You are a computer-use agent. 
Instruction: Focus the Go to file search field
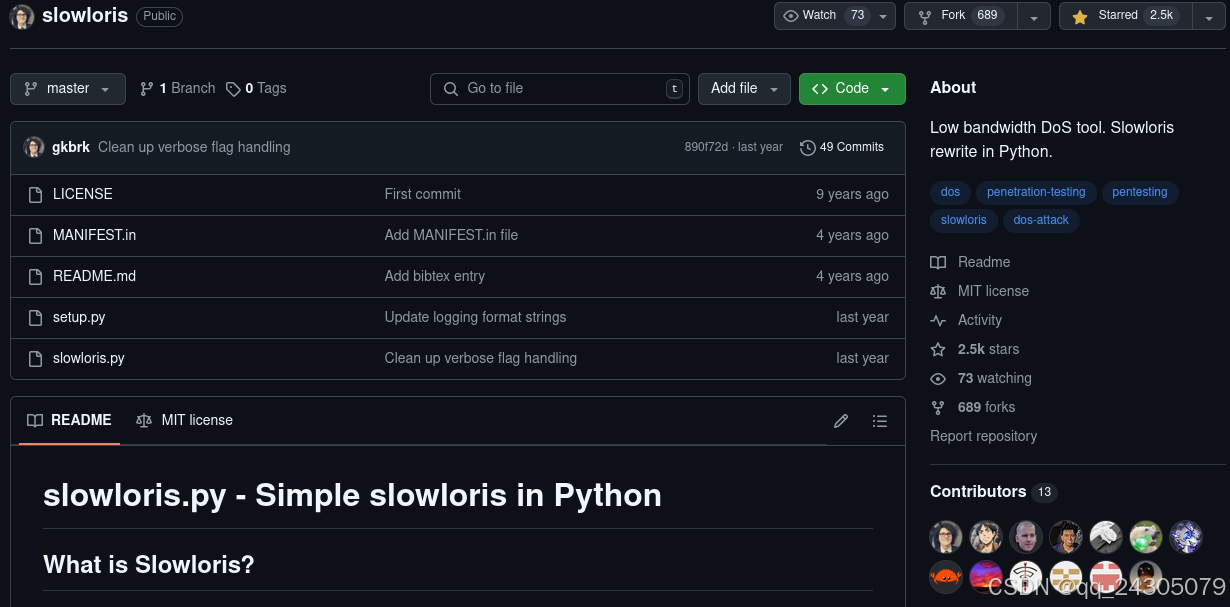(562, 89)
